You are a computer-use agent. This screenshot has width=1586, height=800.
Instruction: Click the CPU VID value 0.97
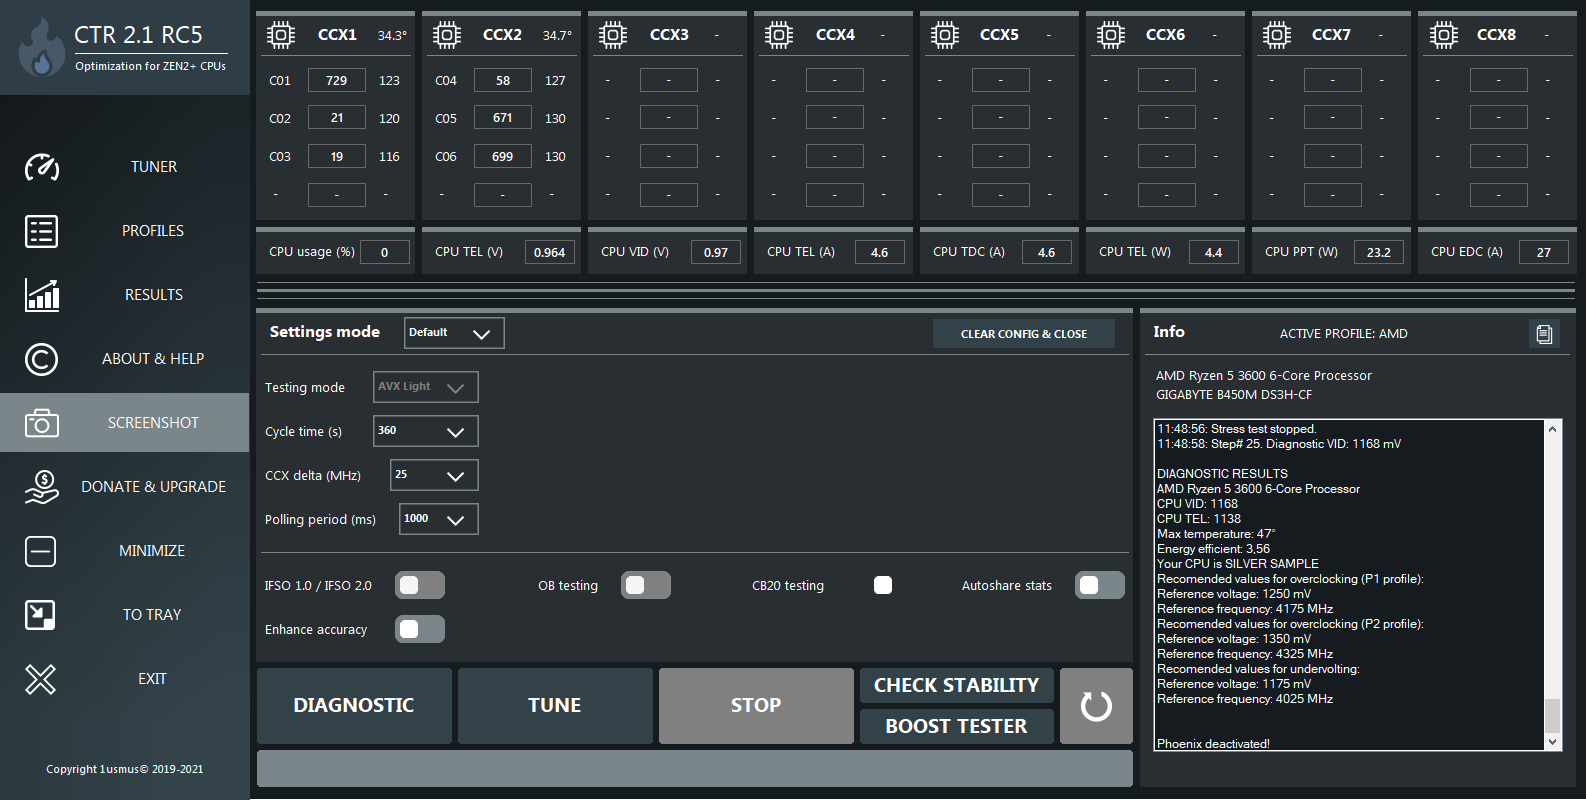pyautogui.click(x=716, y=252)
